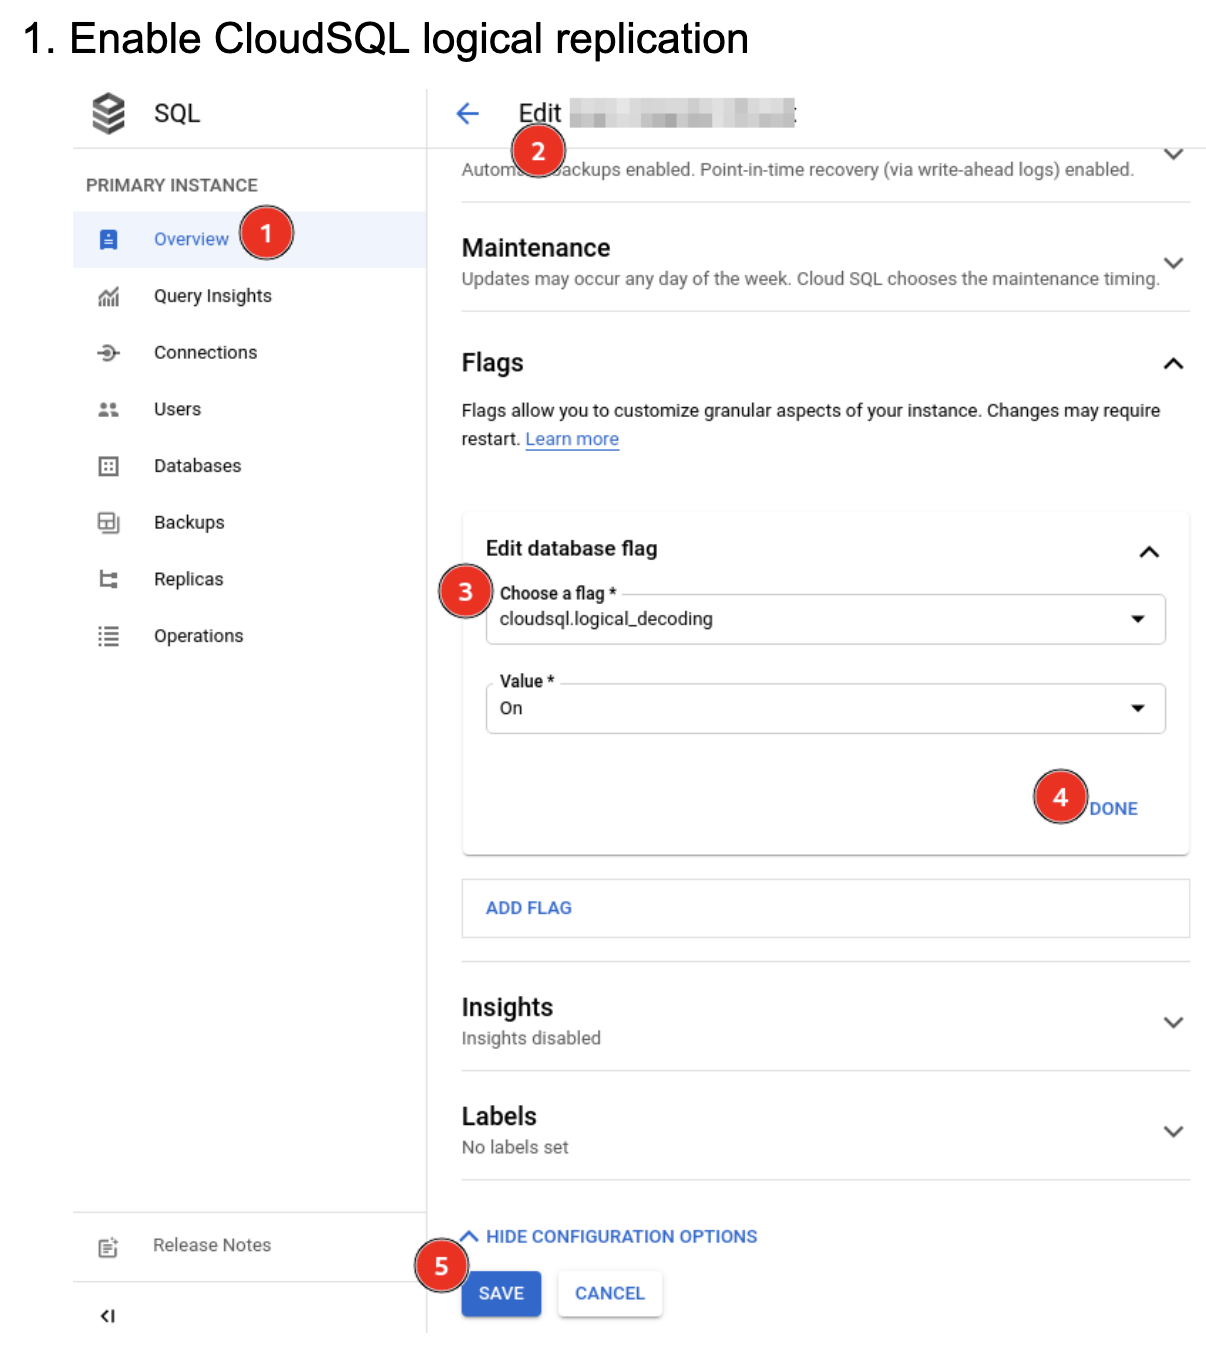Select the Databases grid icon

108,465
